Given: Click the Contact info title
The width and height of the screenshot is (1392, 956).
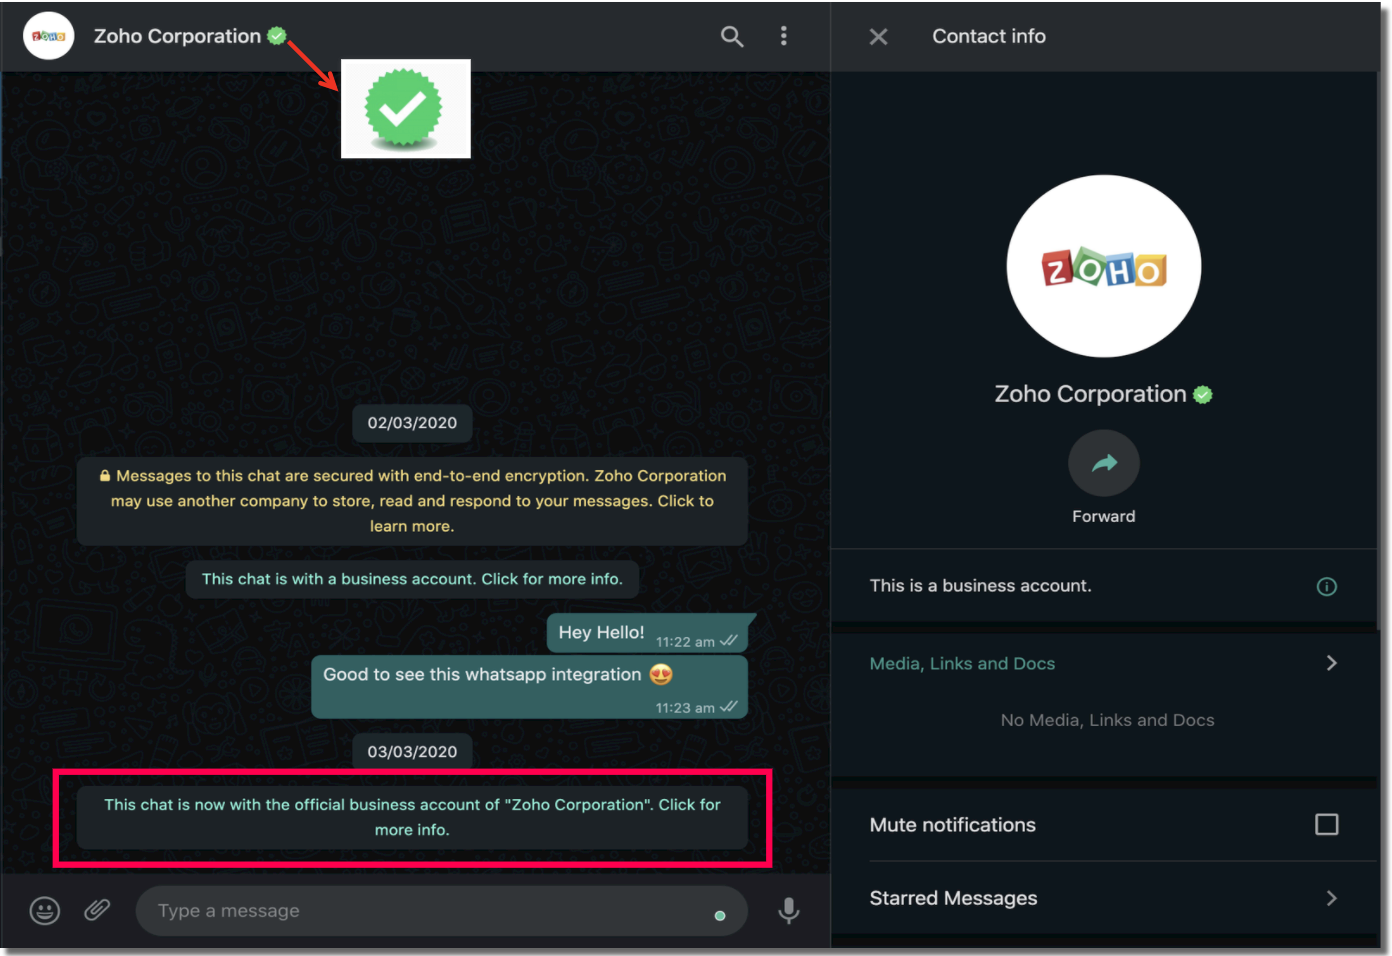Looking at the screenshot, I should 989,36.
